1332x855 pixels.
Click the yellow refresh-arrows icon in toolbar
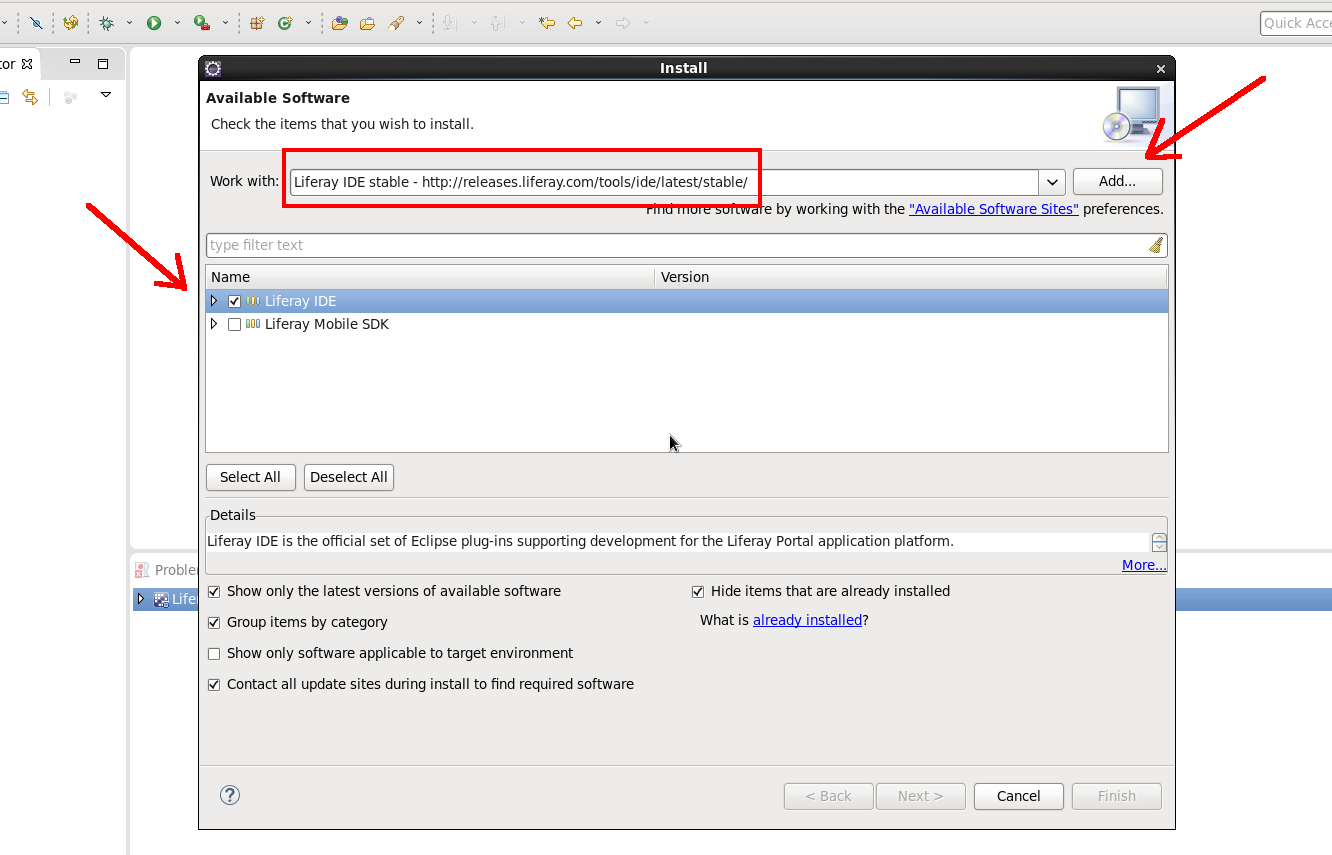click(70, 22)
